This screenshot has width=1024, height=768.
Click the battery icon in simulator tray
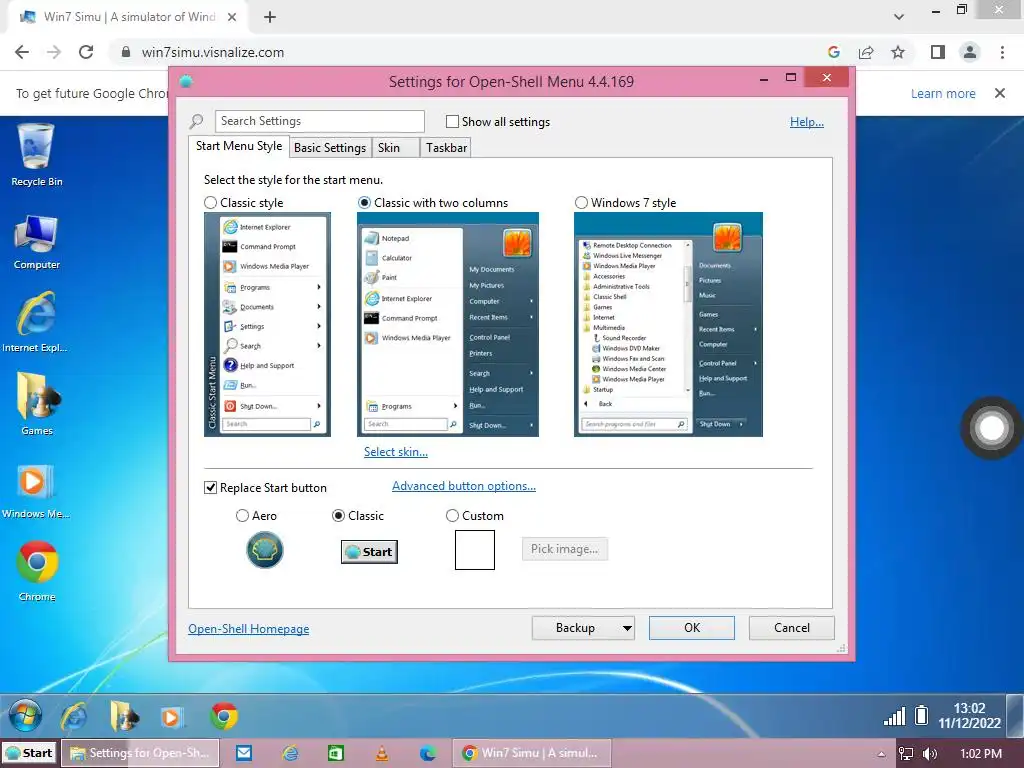pyautogui.click(x=921, y=715)
